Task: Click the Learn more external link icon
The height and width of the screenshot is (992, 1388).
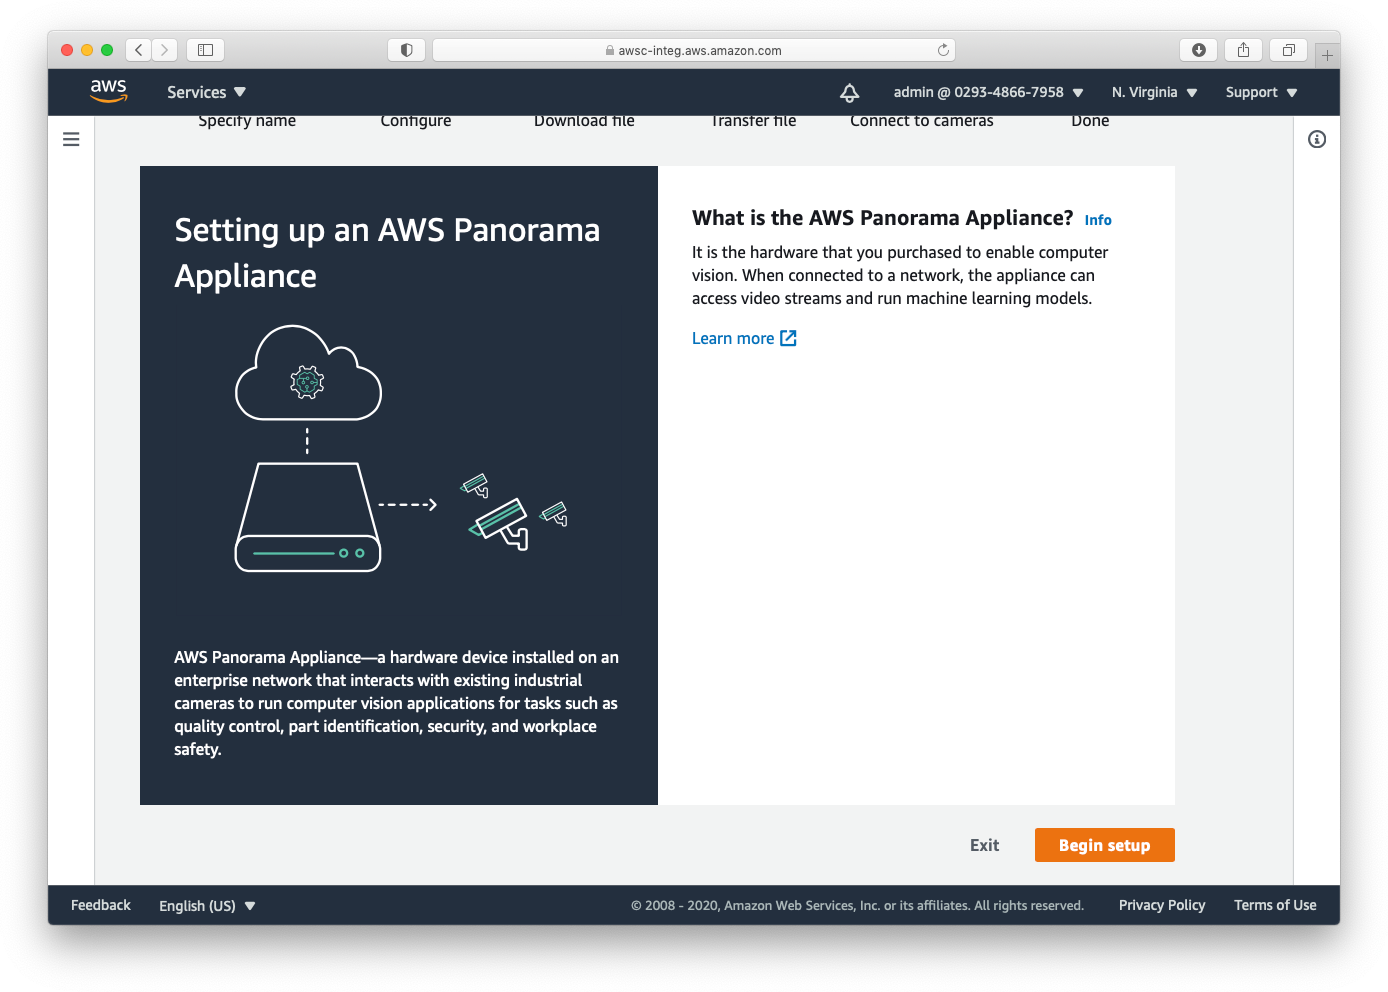Action: point(788,338)
